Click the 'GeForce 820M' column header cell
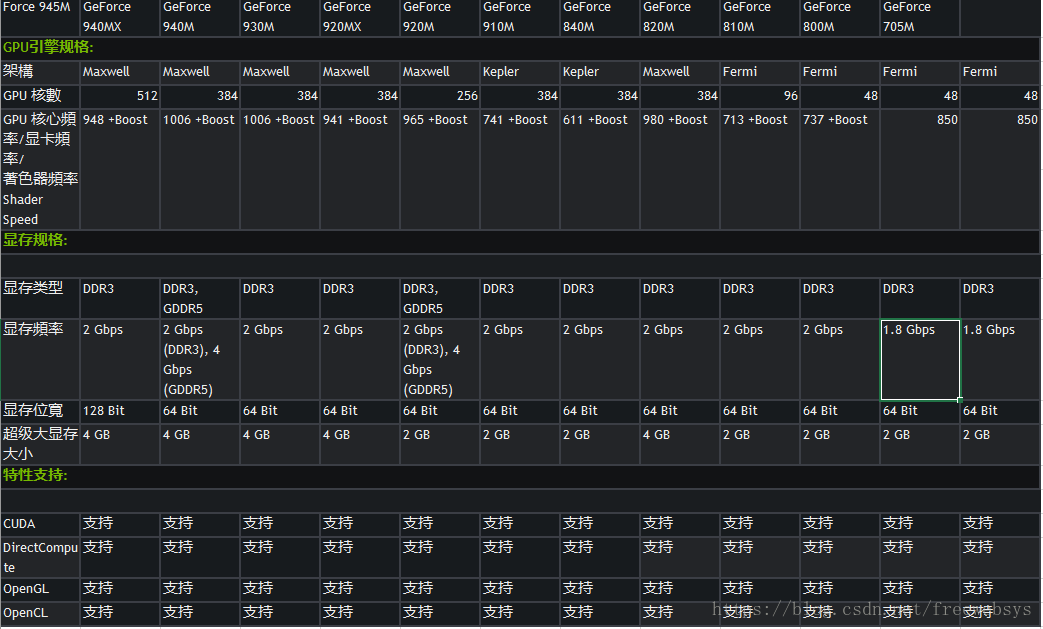 [680, 17]
